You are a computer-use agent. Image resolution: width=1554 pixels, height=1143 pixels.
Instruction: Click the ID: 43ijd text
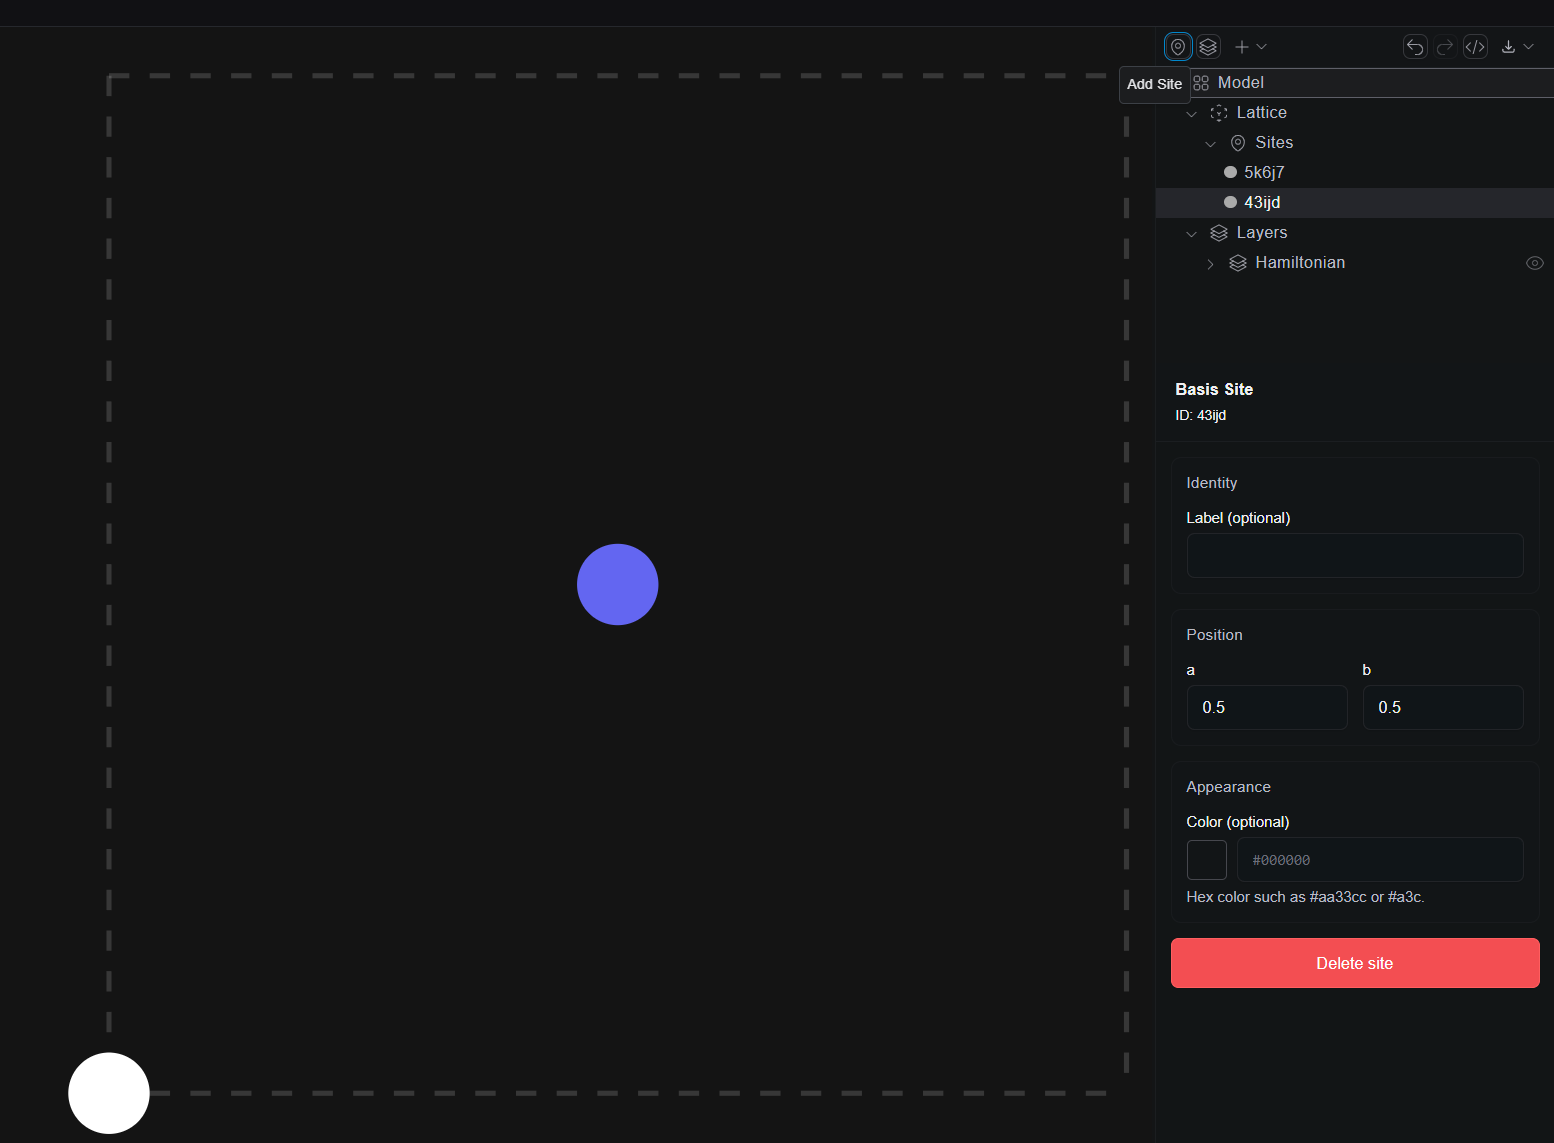click(1200, 415)
